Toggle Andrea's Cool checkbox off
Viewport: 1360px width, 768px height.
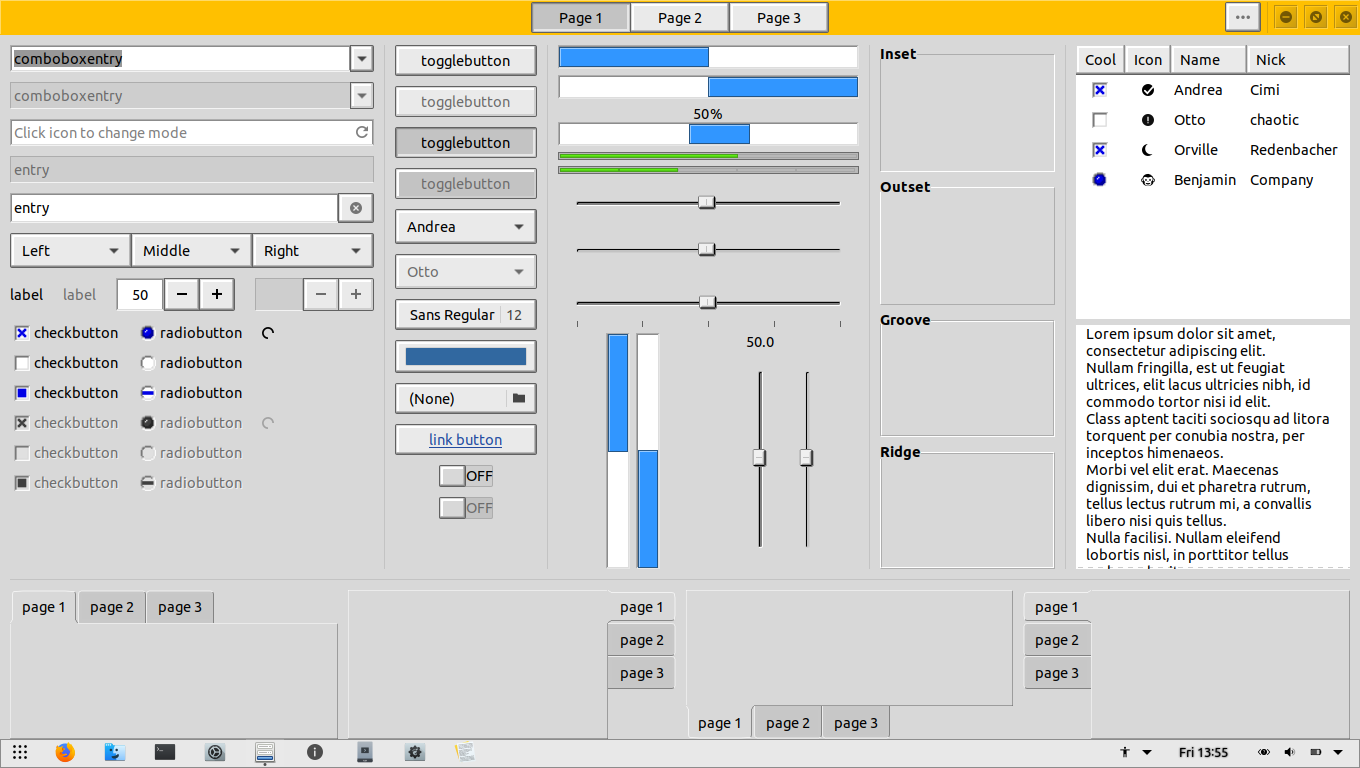[1099, 89]
